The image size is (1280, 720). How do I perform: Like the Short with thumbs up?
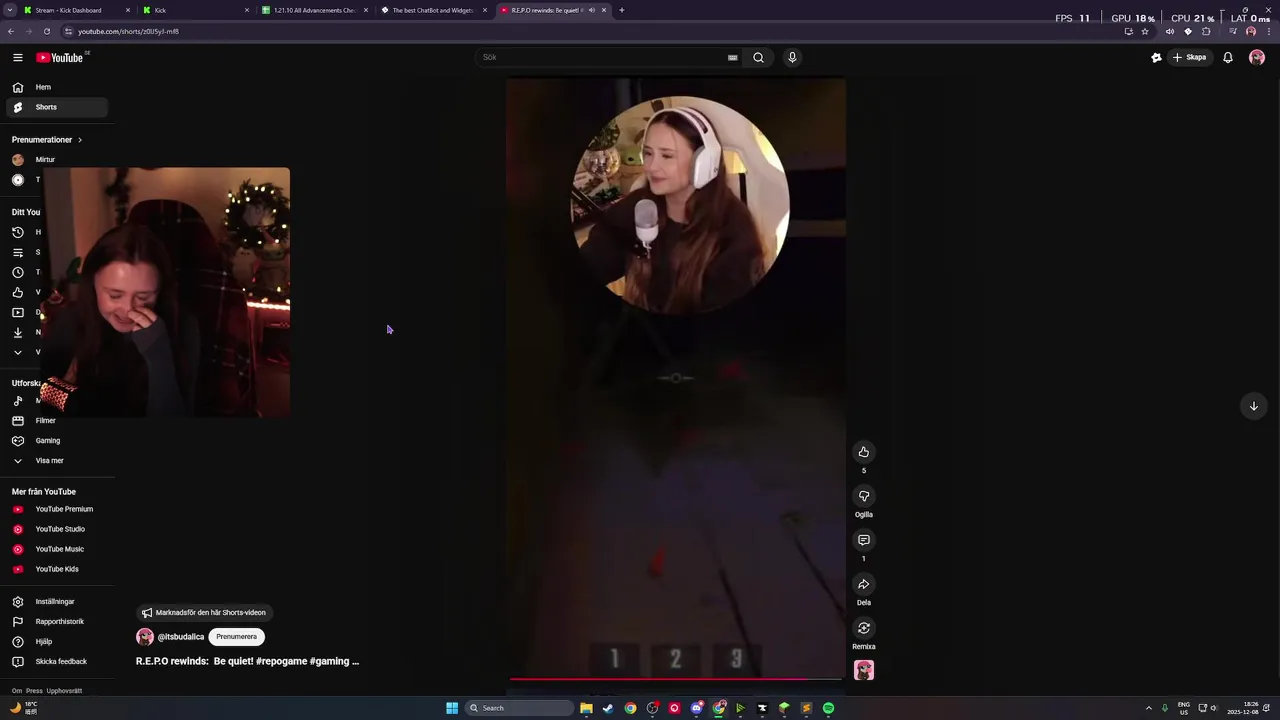click(864, 452)
